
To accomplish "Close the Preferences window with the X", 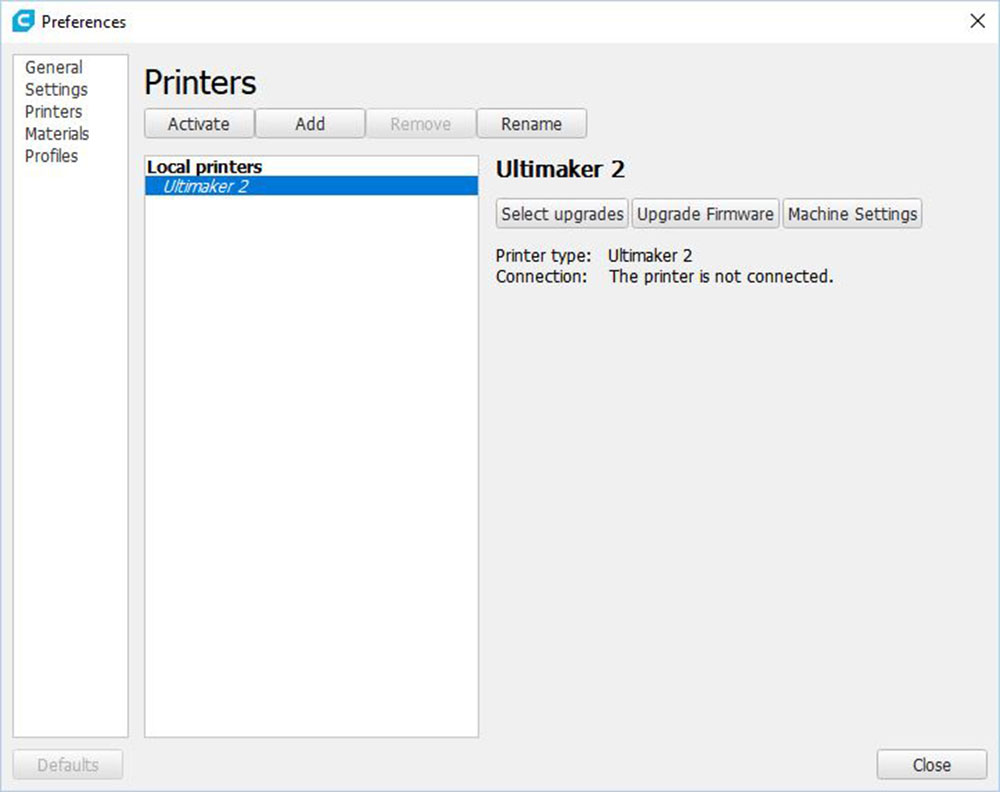I will coord(977,21).
